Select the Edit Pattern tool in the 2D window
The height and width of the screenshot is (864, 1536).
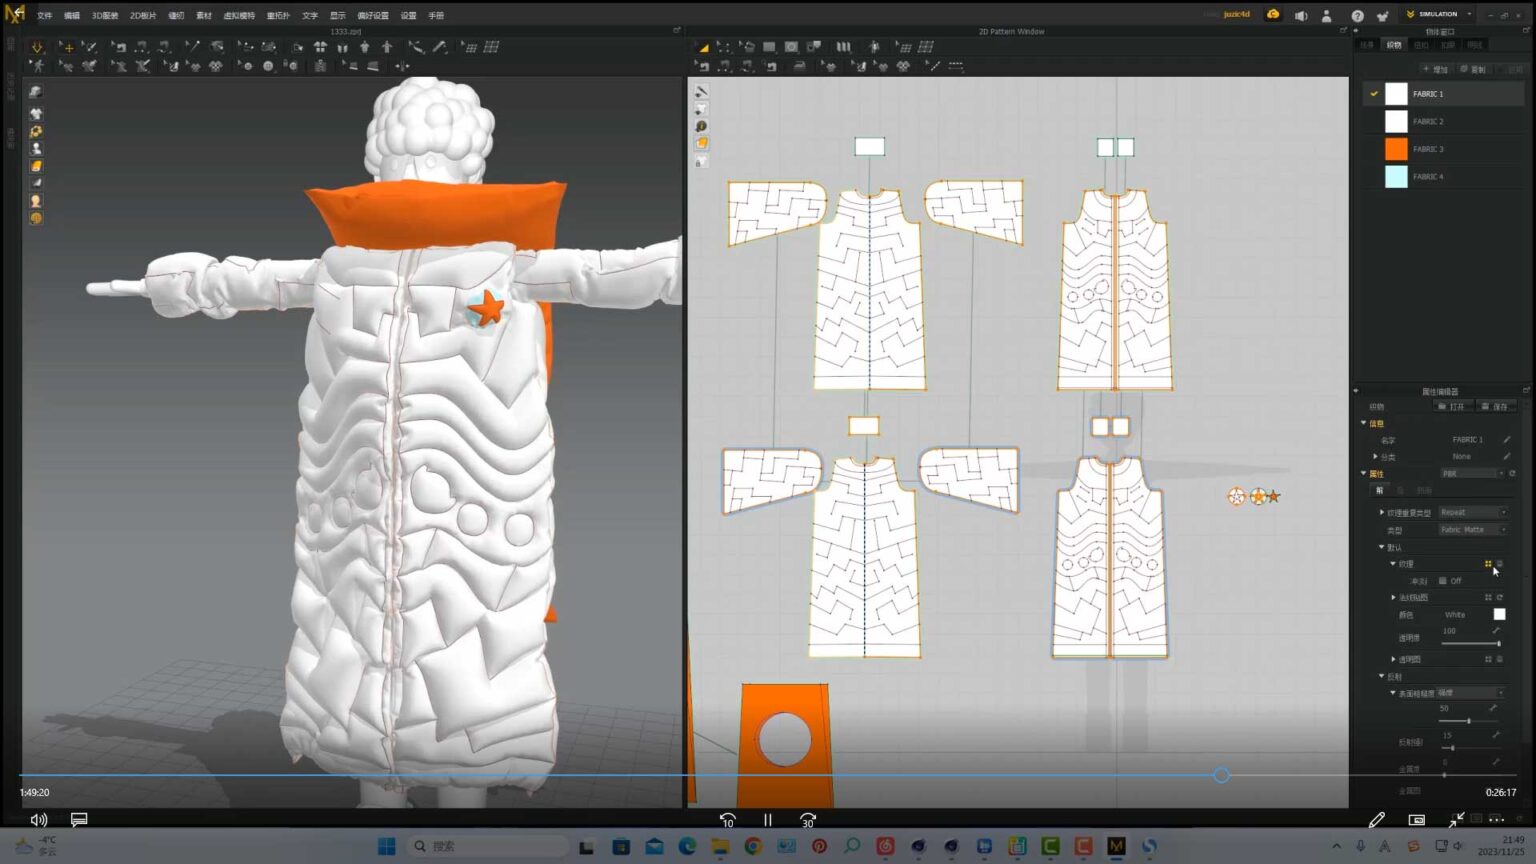tap(723, 46)
